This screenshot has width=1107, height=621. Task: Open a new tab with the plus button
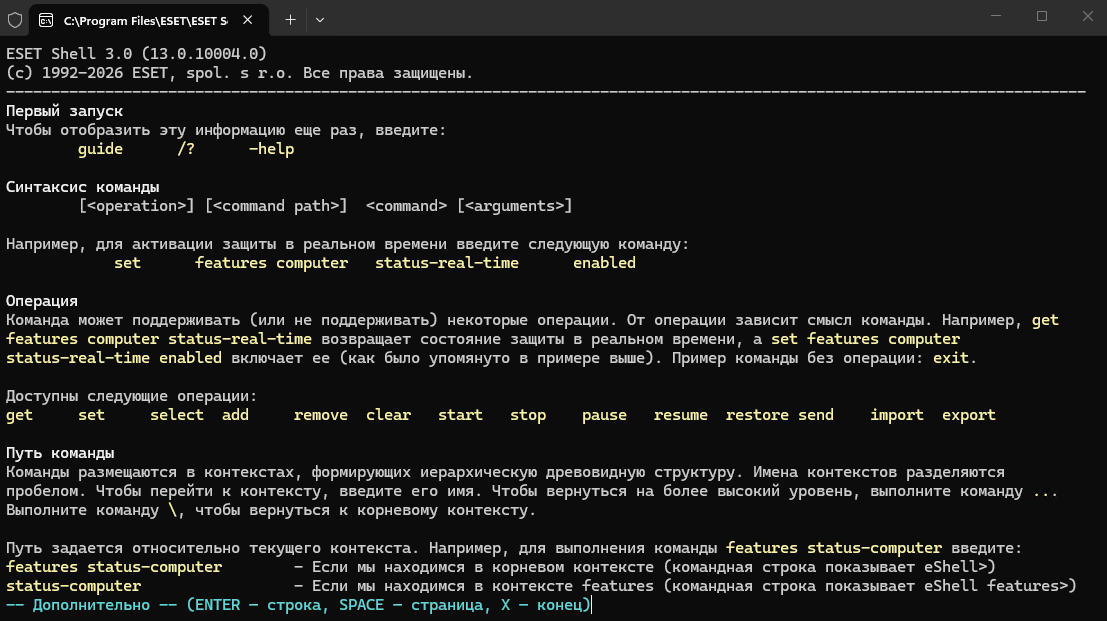(x=290, y=20)
